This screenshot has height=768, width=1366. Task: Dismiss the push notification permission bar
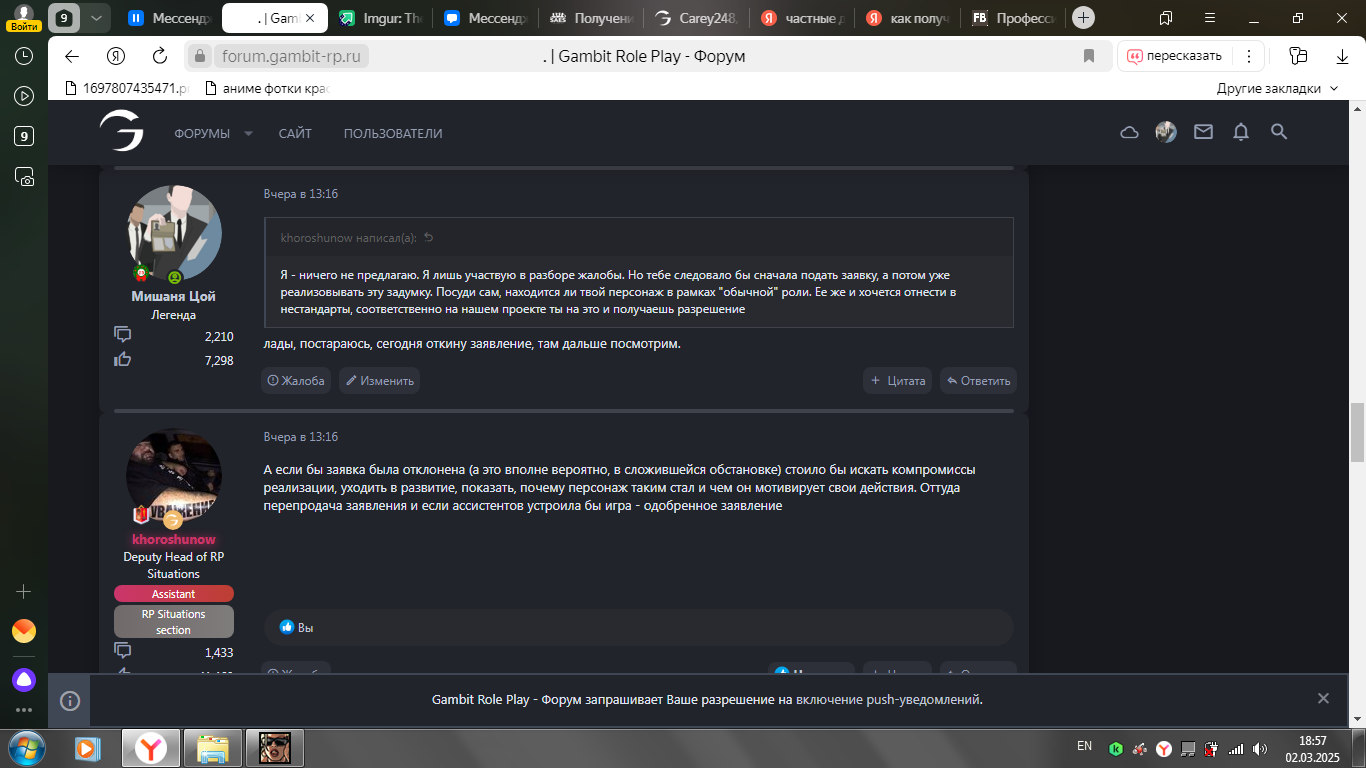pyautogui.click(x=1323, y=699)
